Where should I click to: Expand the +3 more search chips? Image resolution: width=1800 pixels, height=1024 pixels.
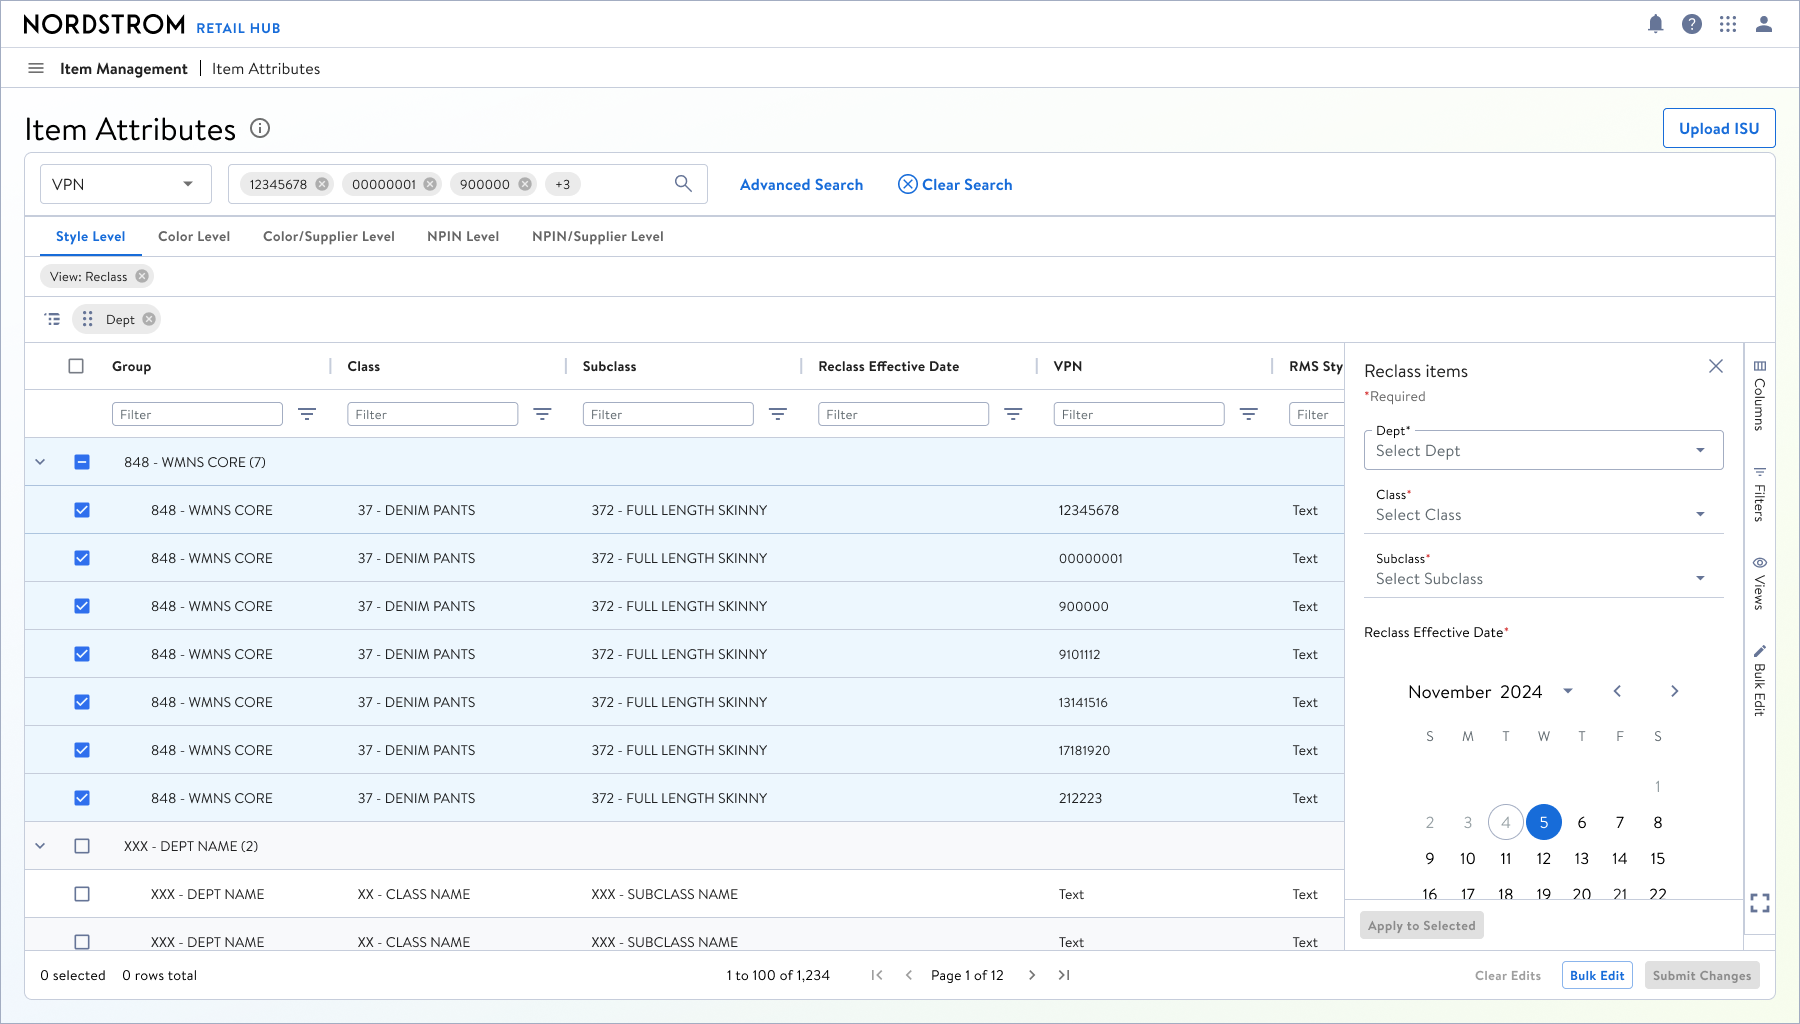(563, 184)
